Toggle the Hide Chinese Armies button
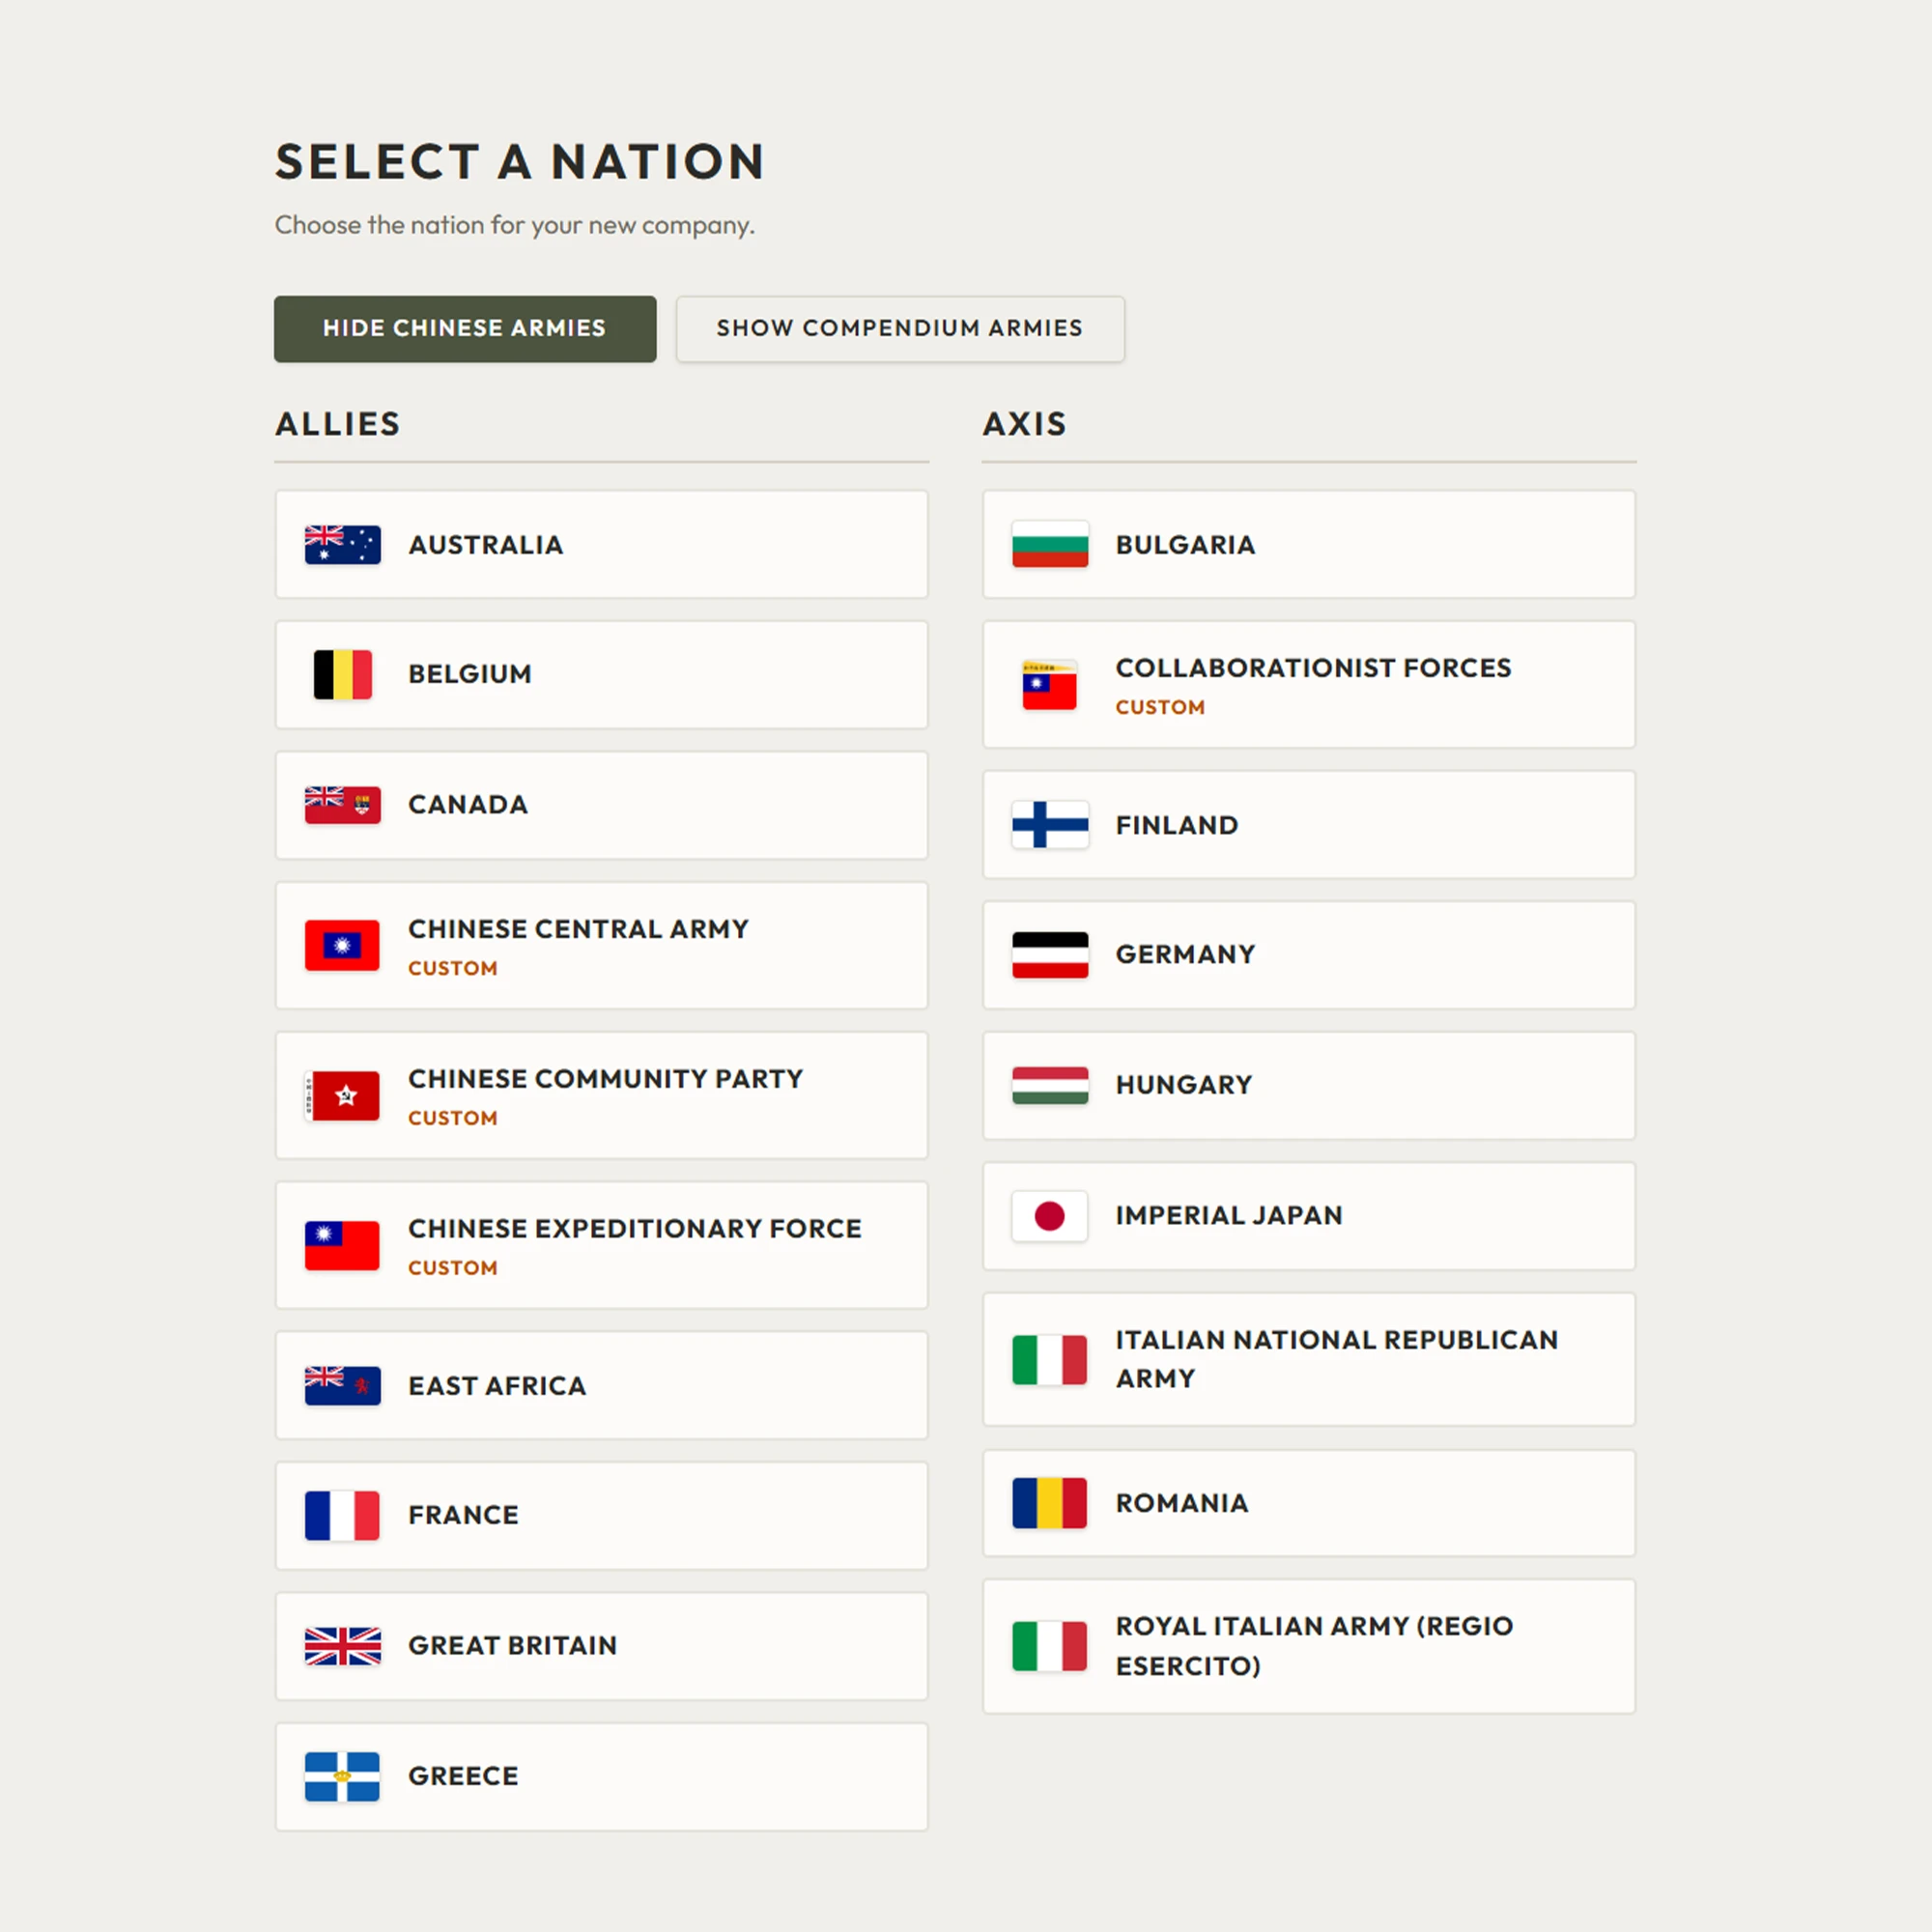 coord(465,328)
